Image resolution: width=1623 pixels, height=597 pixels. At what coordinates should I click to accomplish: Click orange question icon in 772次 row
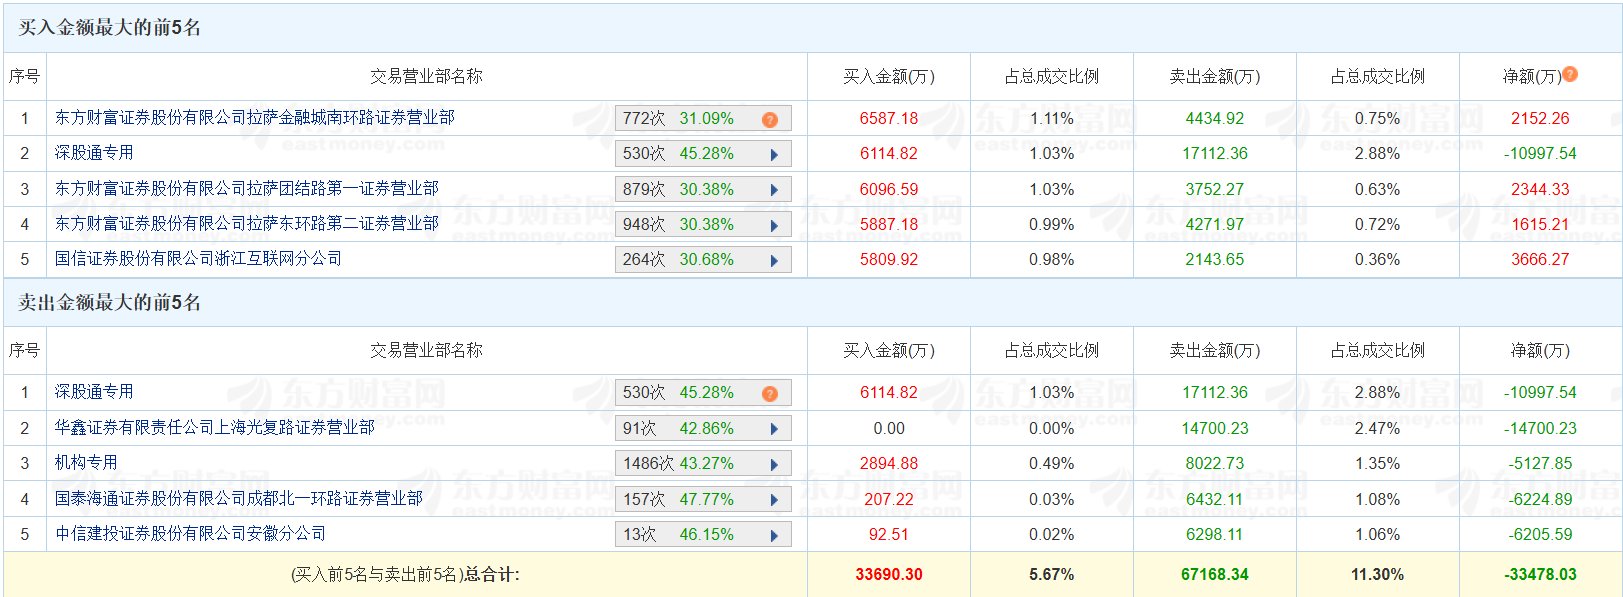[769, 119]
